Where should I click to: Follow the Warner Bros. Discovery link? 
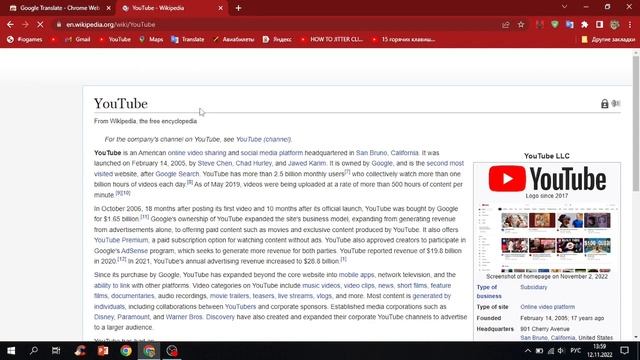tap(200, 317)
